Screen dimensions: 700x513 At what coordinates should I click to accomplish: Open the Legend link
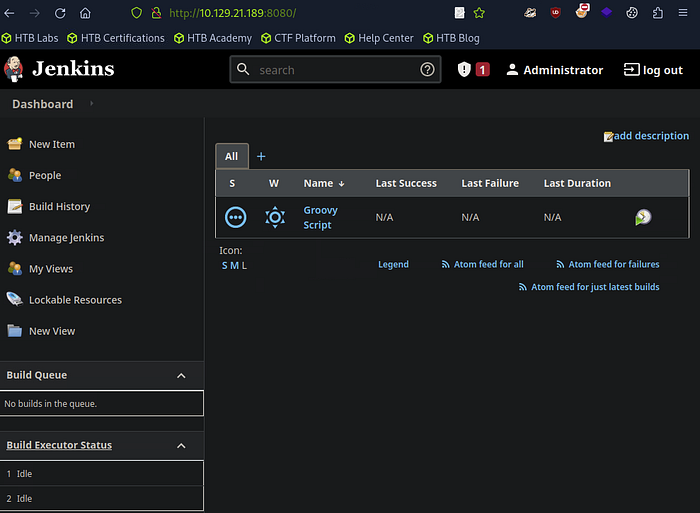393,264
